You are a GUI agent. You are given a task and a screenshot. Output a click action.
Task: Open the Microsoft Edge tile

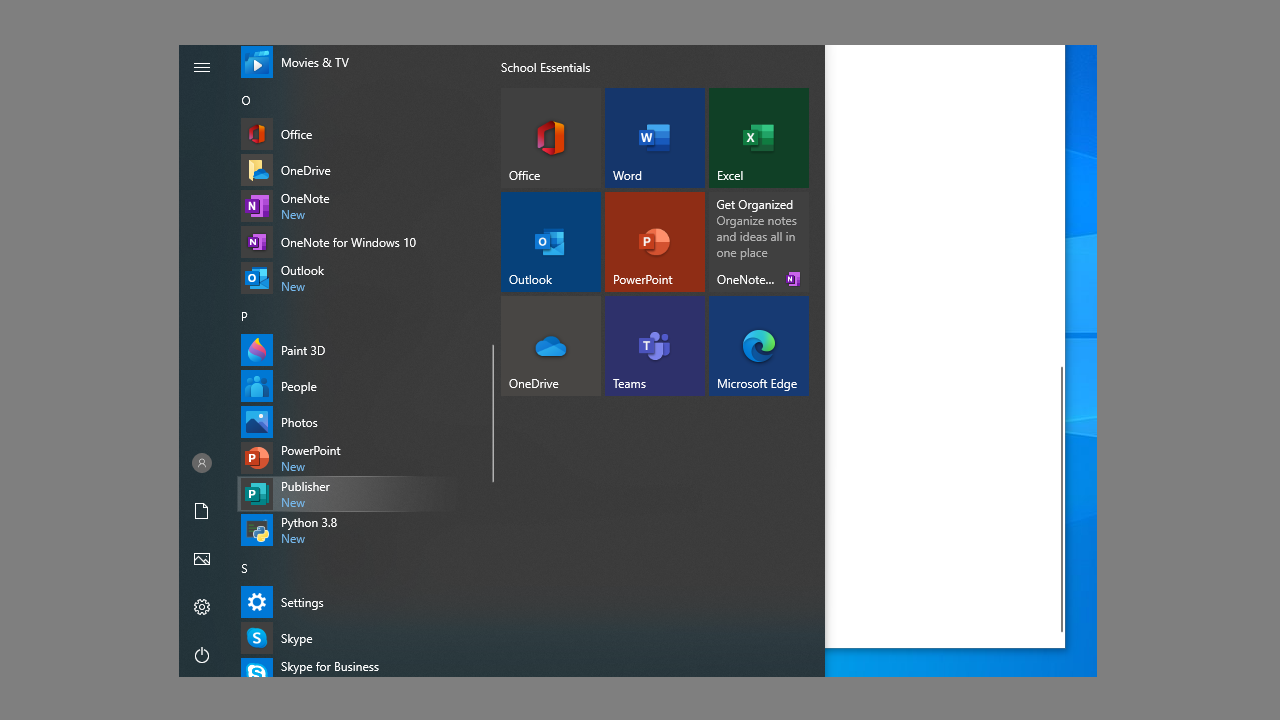coord(759,346)
